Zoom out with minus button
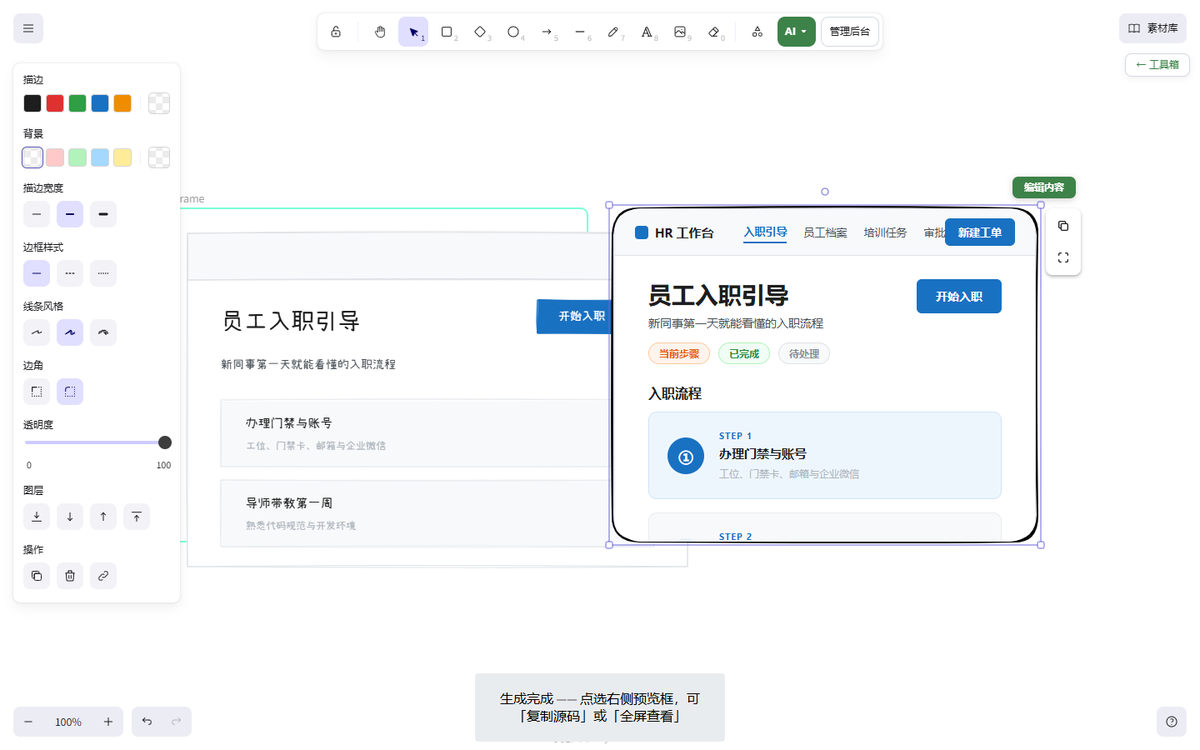Screen dimensions: 1200x750 28,722
